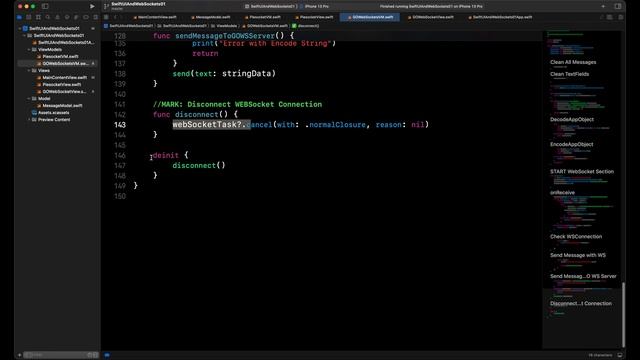Image resolution: width=640 pixels, height=360 pixels.
Task: Click the disconnect() breadcrumb in jump bar
Action: (306, 26)
